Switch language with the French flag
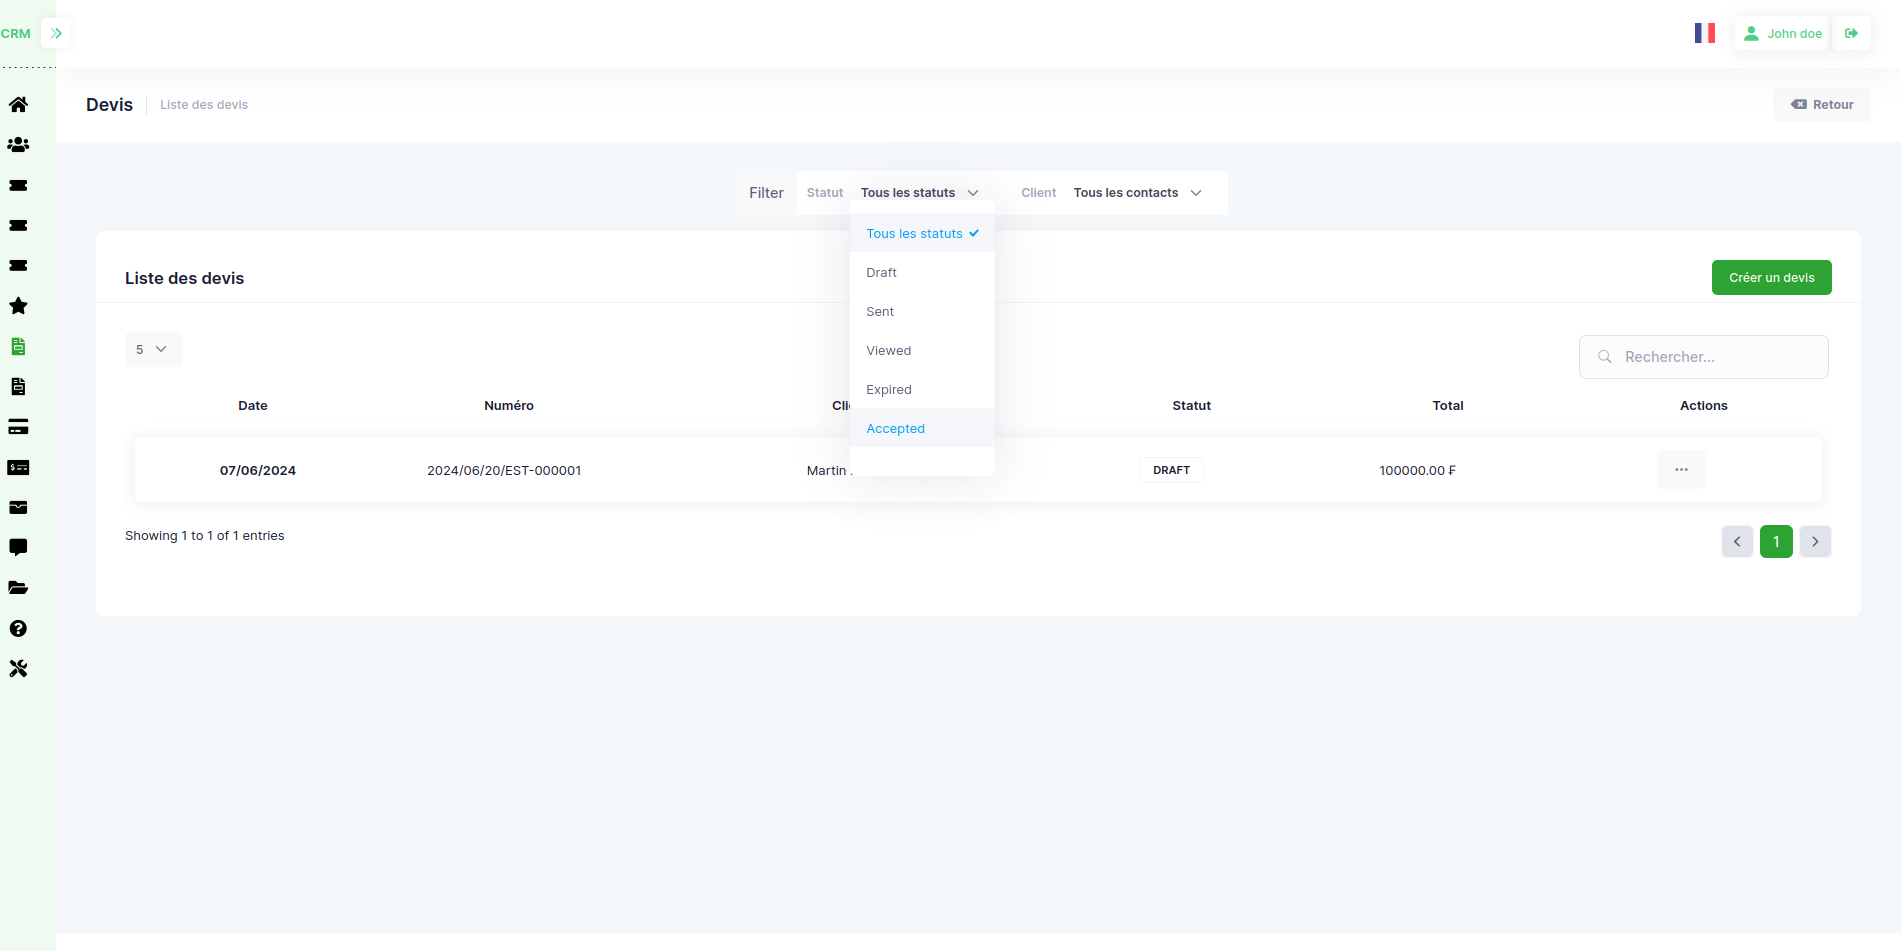Image resolution: width=1901 pixels, height=951 pixels. 1705,33
